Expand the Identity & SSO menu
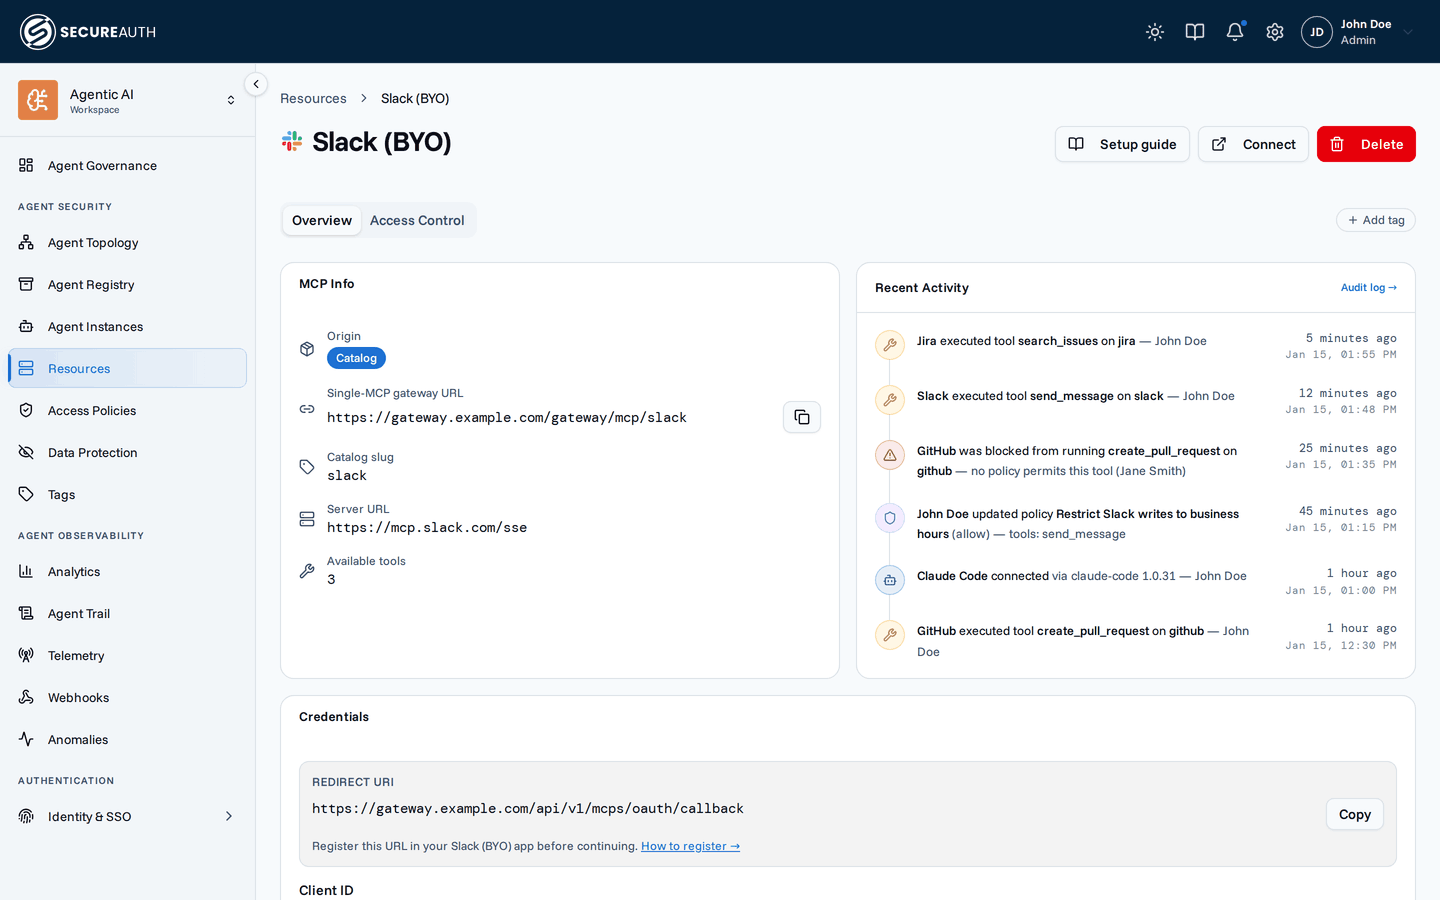This screenshot has width=1440, height=900. pyautogui.click(x=127, y=817)
